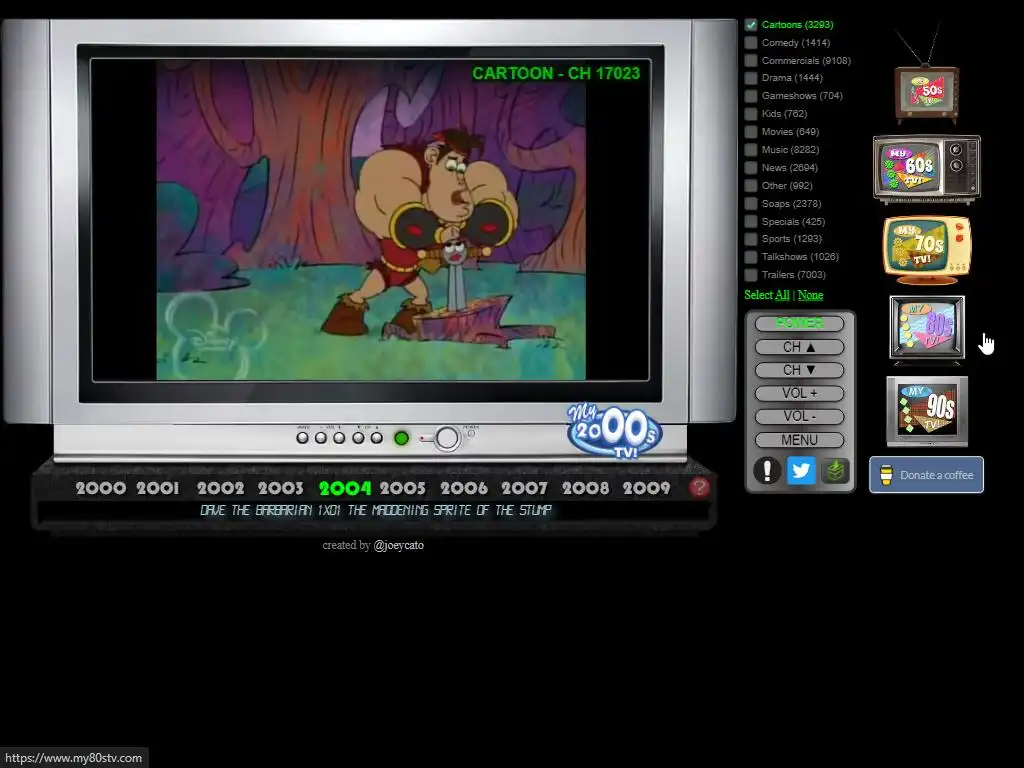Enable the Drama category checkbox
Viewport: 1024px width, 768px height.
[x=751, y=78]
